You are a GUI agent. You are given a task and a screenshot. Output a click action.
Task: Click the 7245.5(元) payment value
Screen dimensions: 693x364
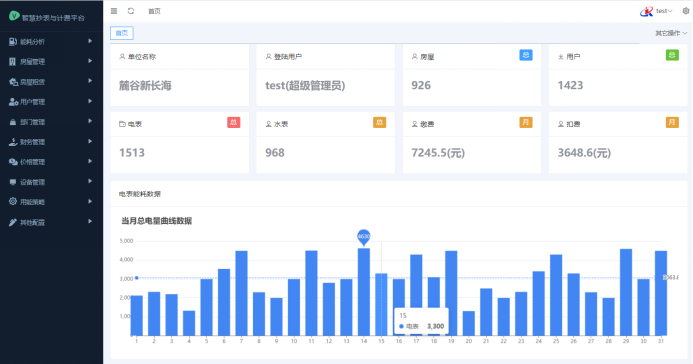tap(438, 153)
